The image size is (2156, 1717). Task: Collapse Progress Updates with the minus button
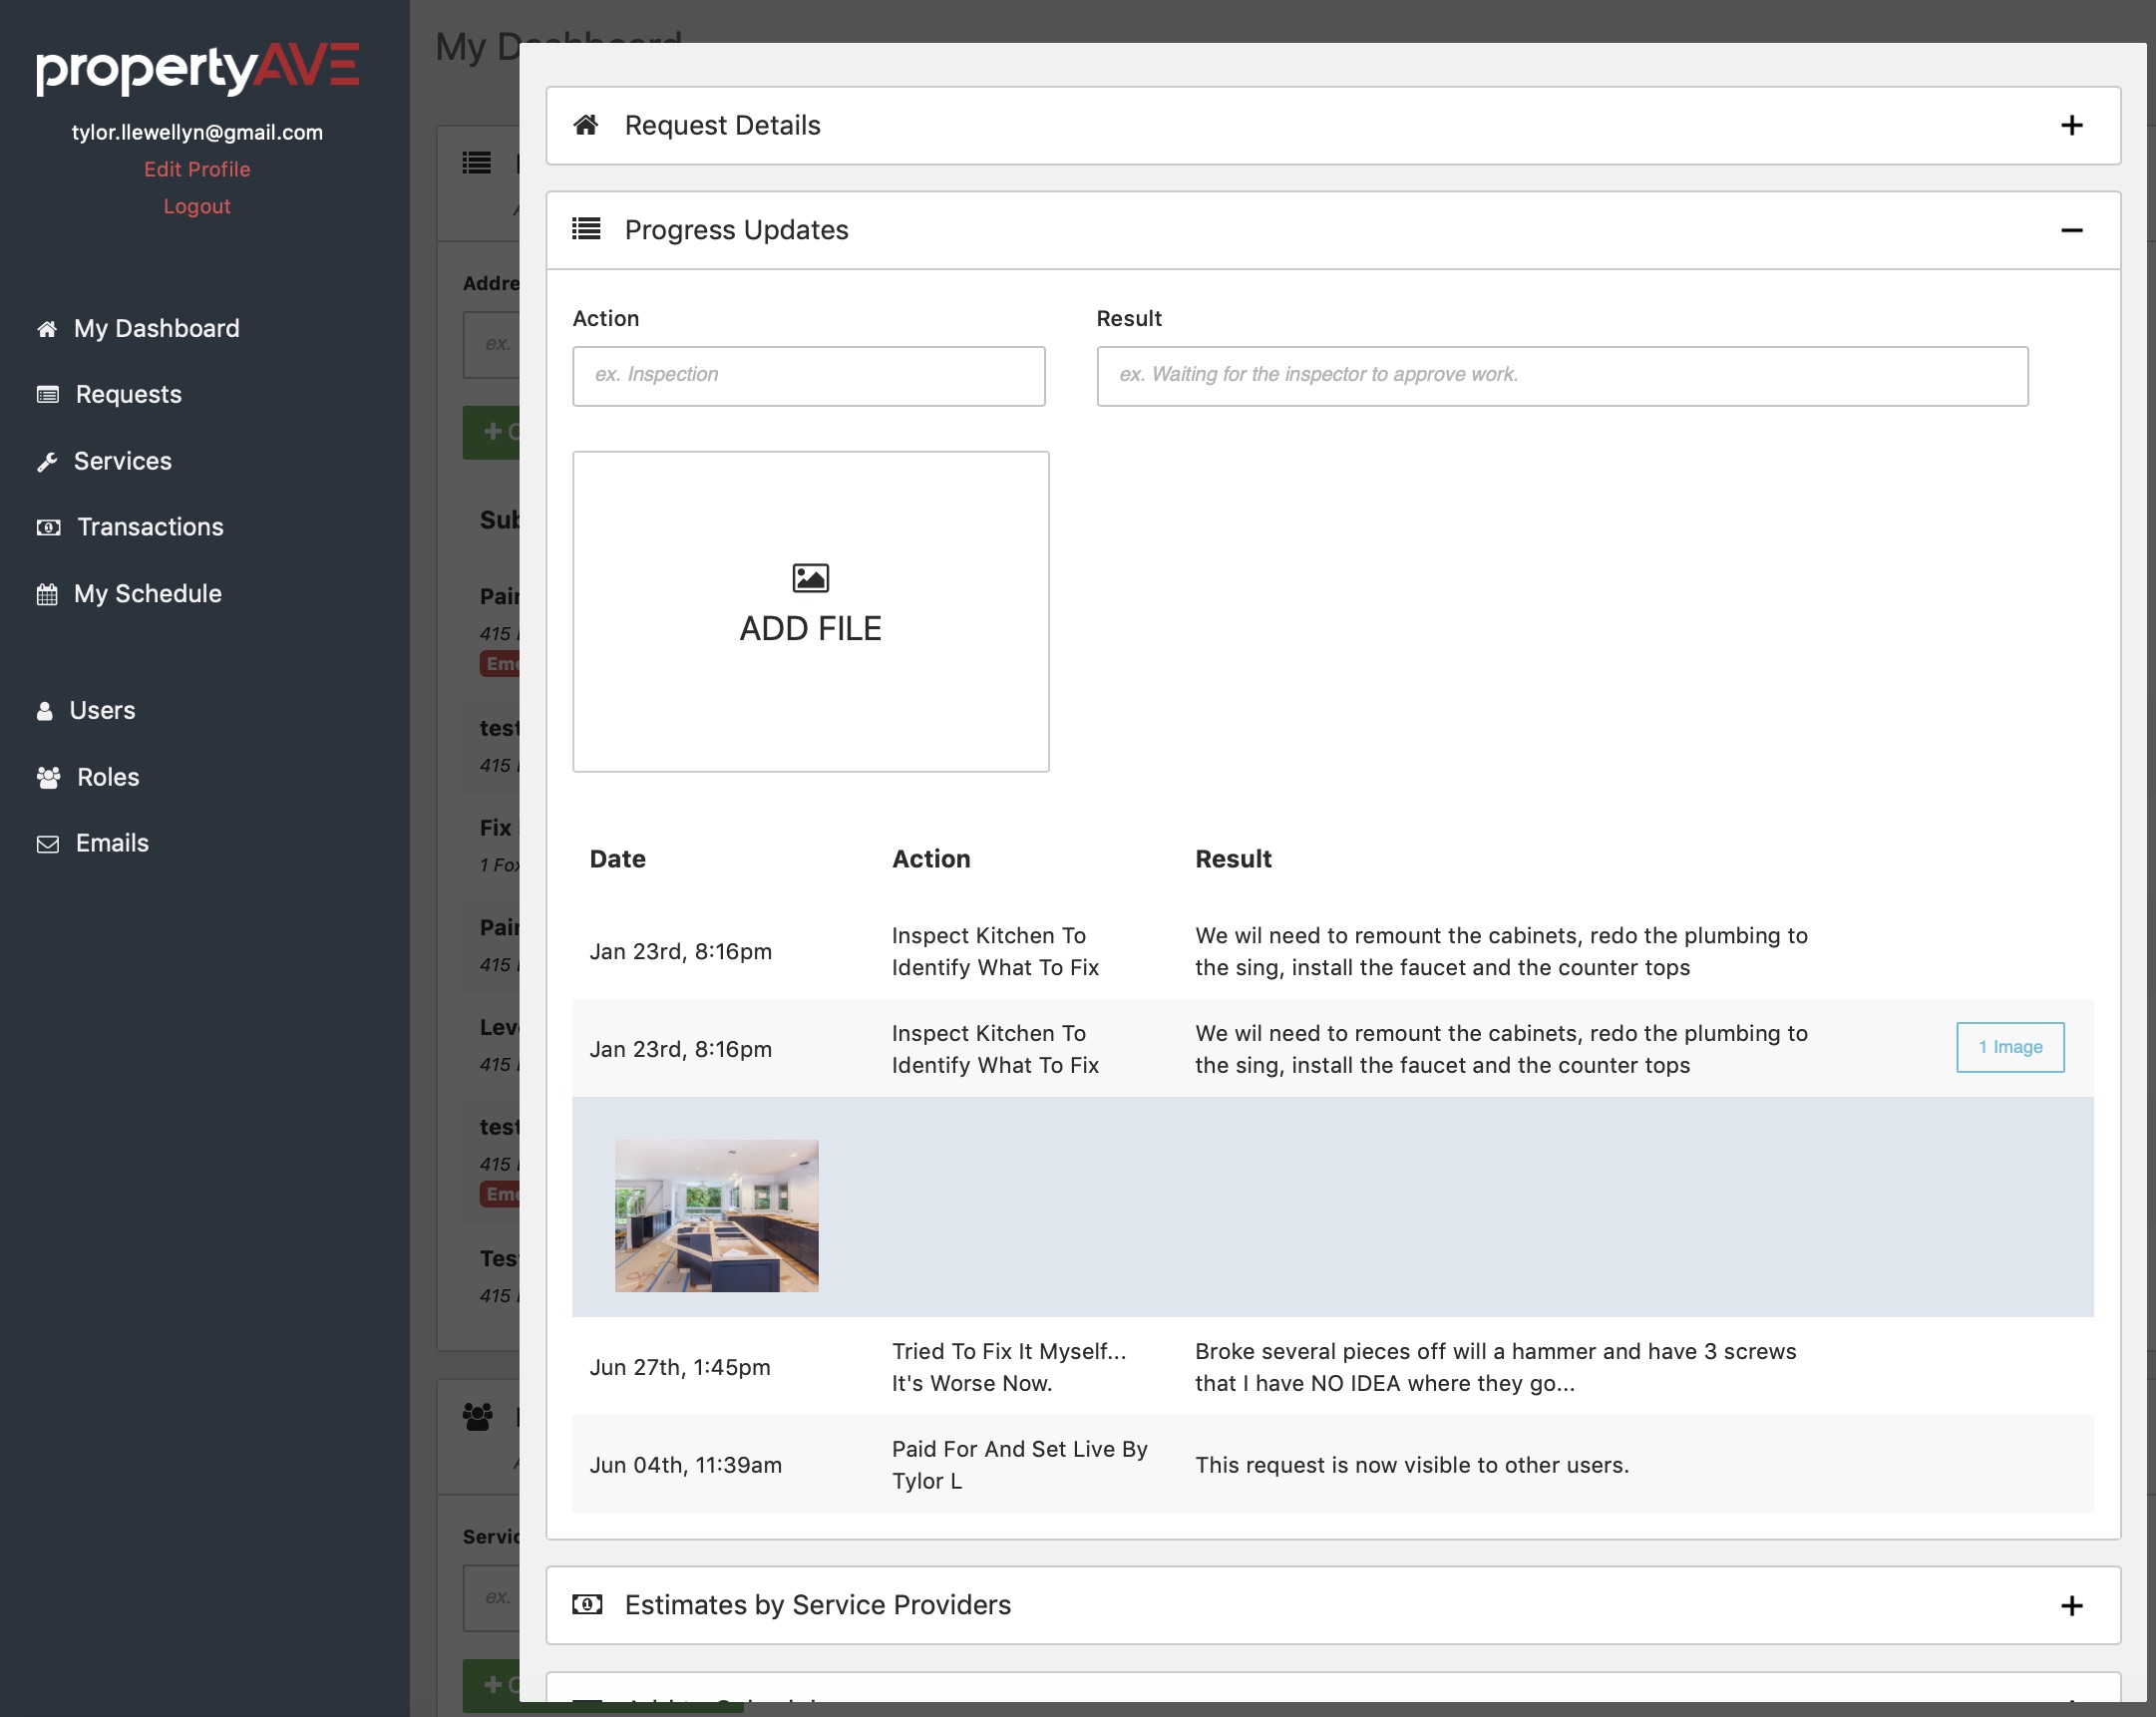click(x=2071, y=230)
